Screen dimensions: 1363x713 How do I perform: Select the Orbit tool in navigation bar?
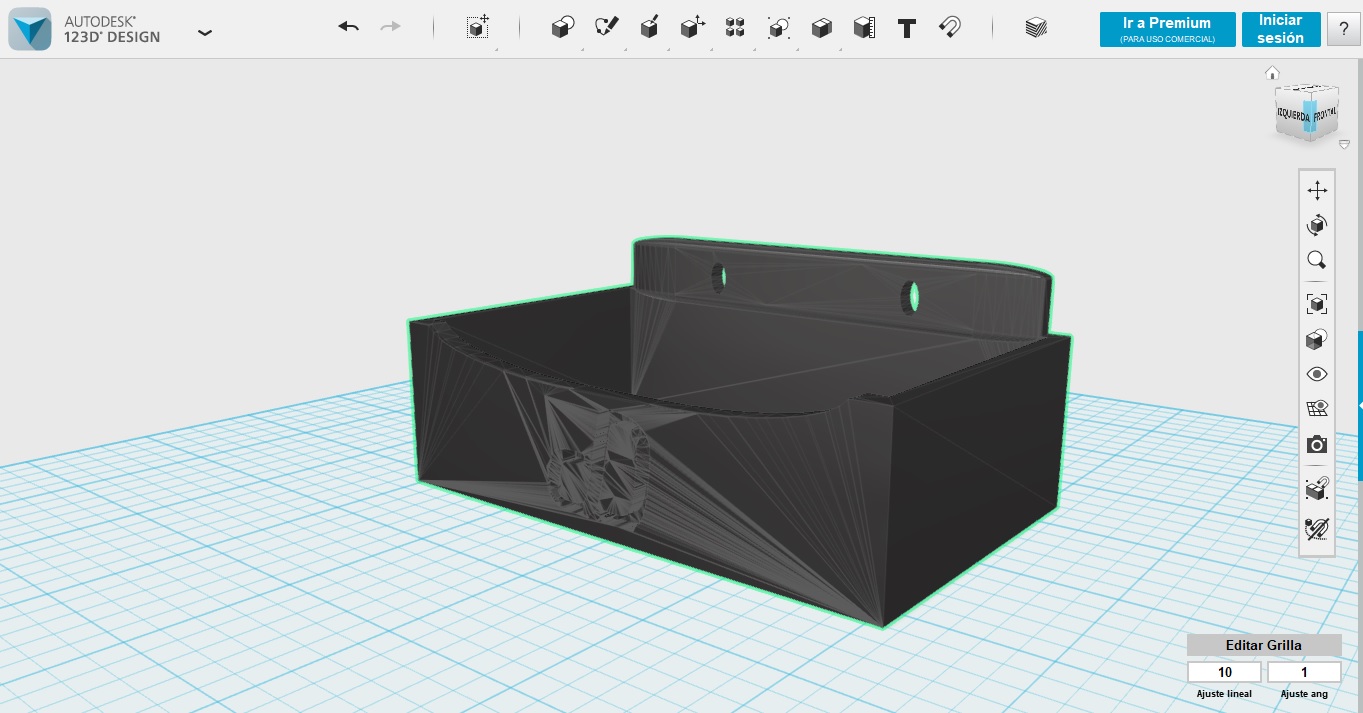(1317, 225)
